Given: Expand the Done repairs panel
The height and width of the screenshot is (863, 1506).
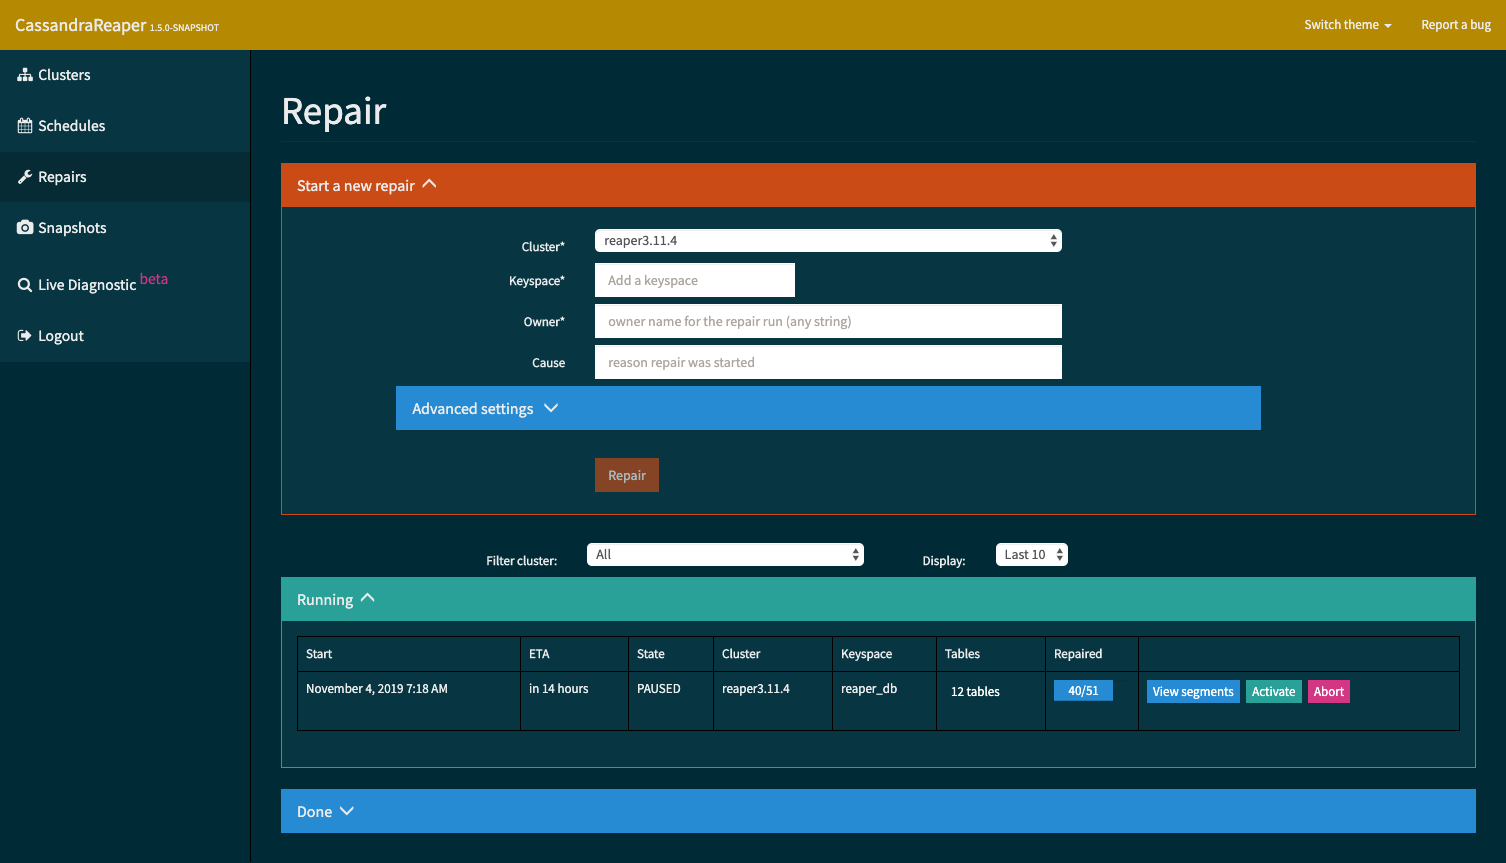Looking at the screenshot, I should (878, 811).
